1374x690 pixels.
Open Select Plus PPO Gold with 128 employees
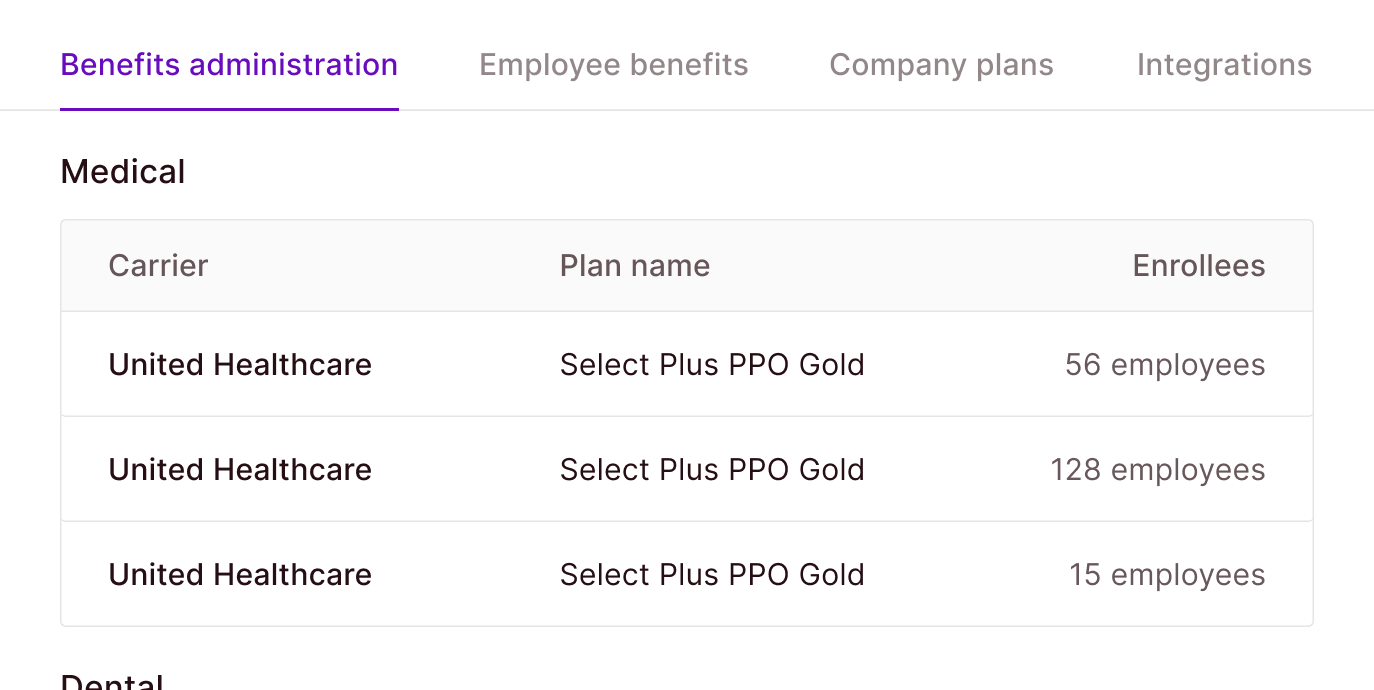[711, 470]
